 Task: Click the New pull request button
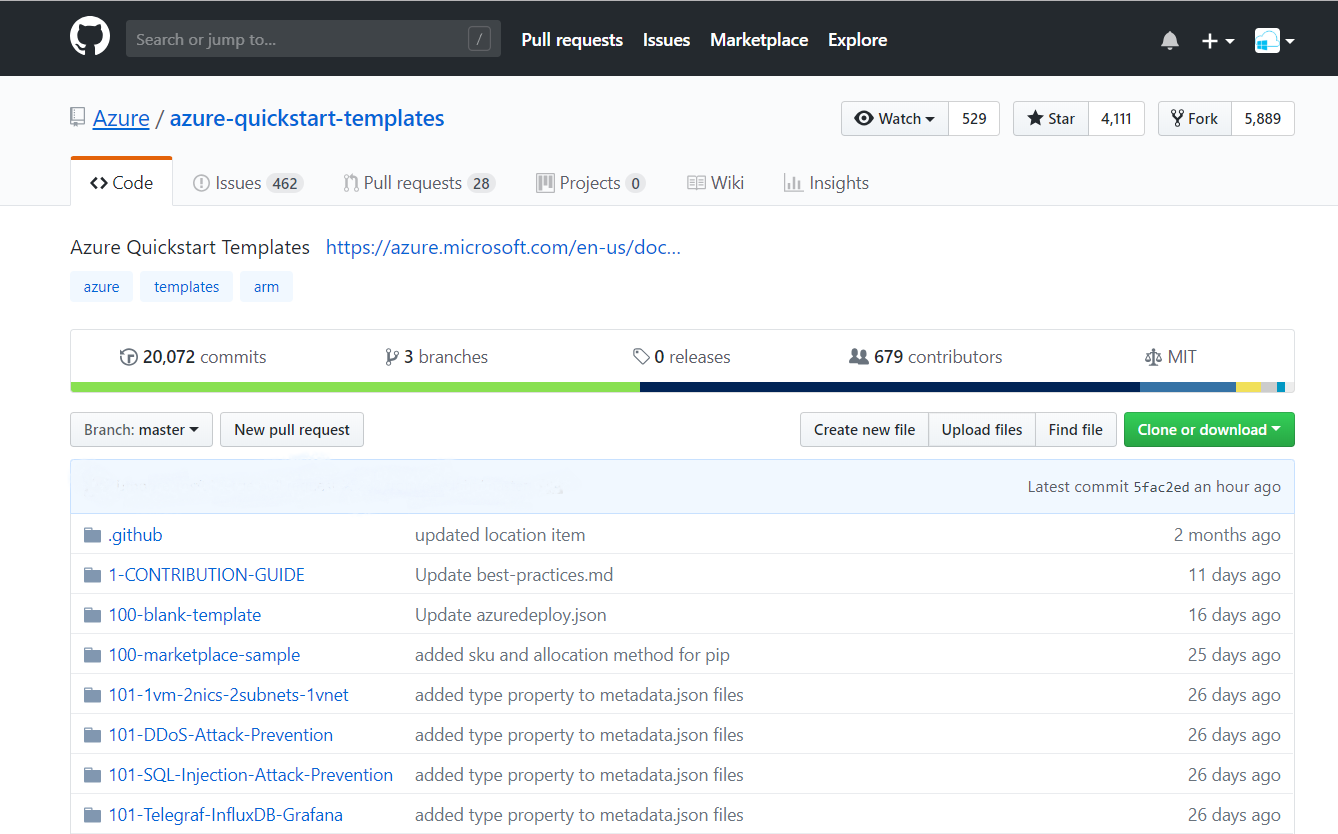click(x=292, y=430)
